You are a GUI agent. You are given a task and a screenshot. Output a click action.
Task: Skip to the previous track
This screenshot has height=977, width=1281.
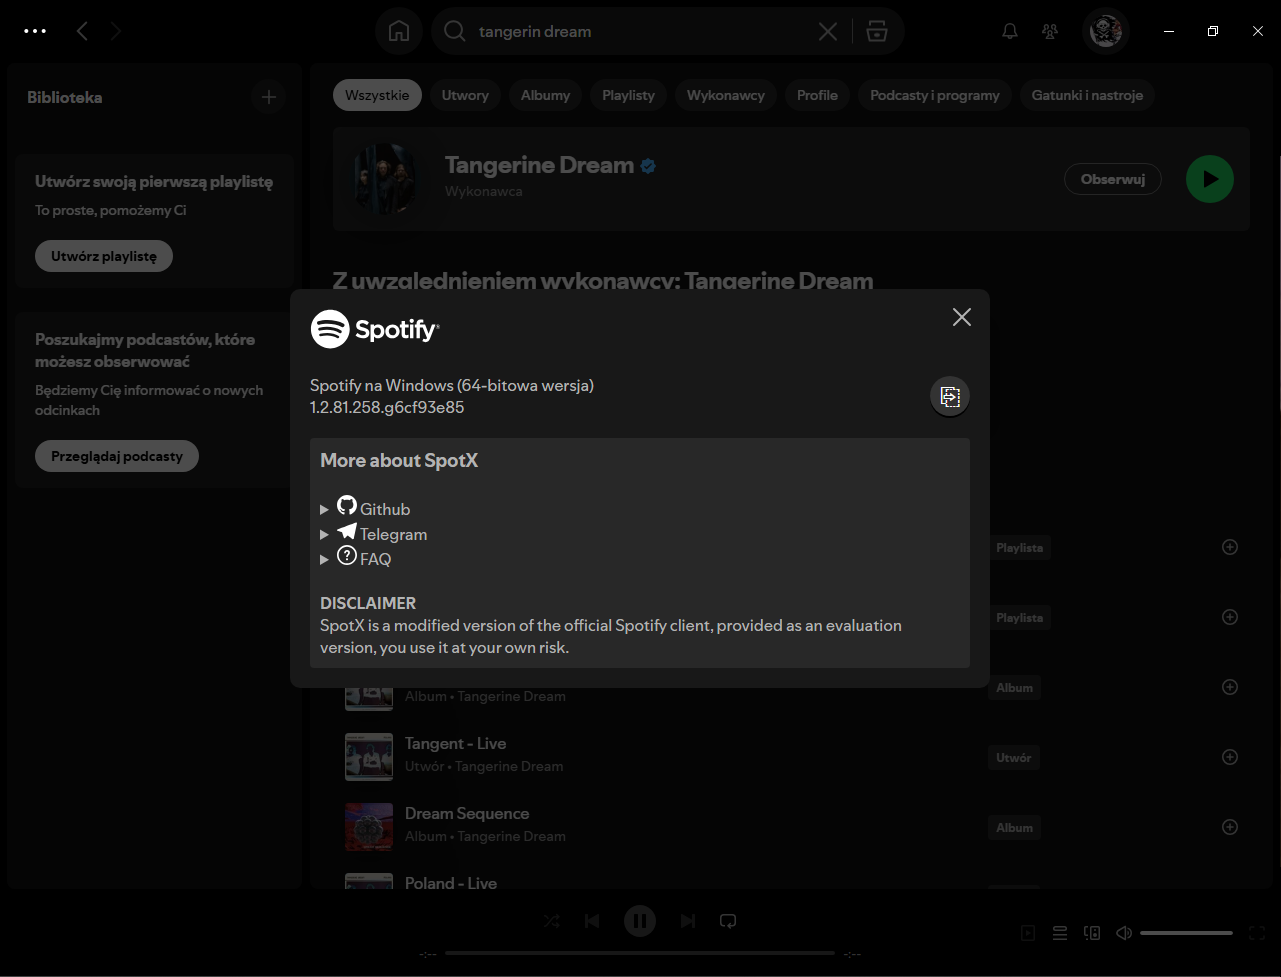pos(592,921)
